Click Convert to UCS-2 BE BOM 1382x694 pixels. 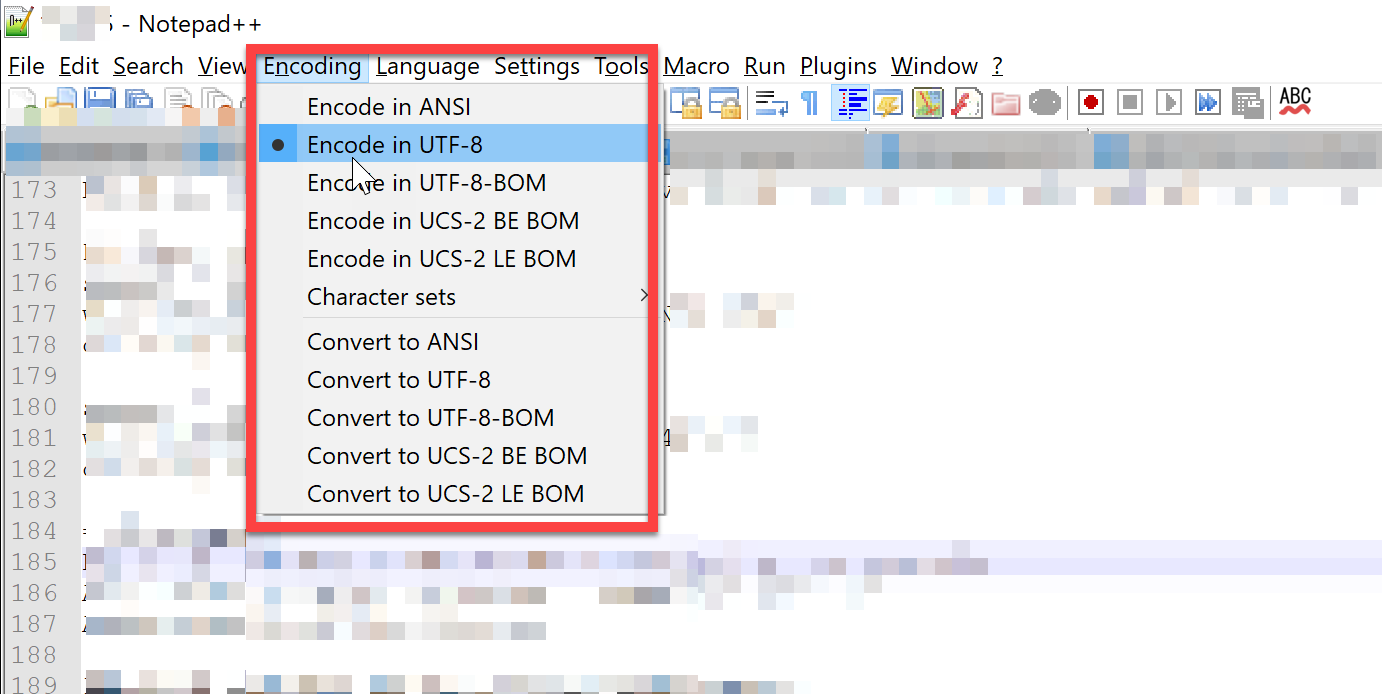pyautogui.click(x=453, y=456)
